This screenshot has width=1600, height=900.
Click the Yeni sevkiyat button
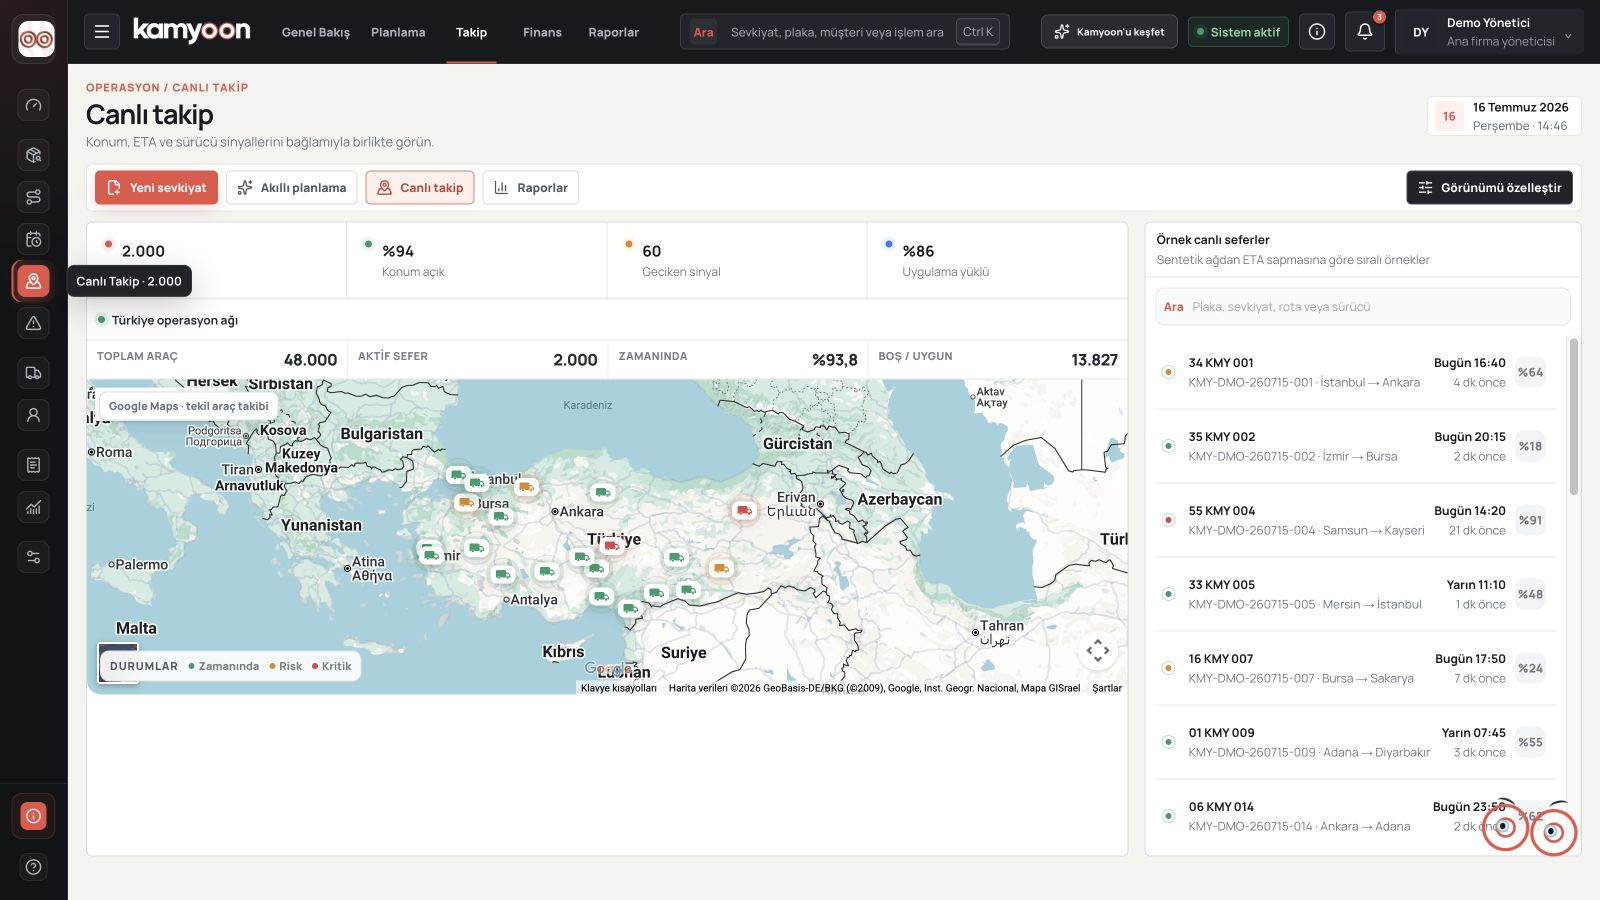pos(156,187)
